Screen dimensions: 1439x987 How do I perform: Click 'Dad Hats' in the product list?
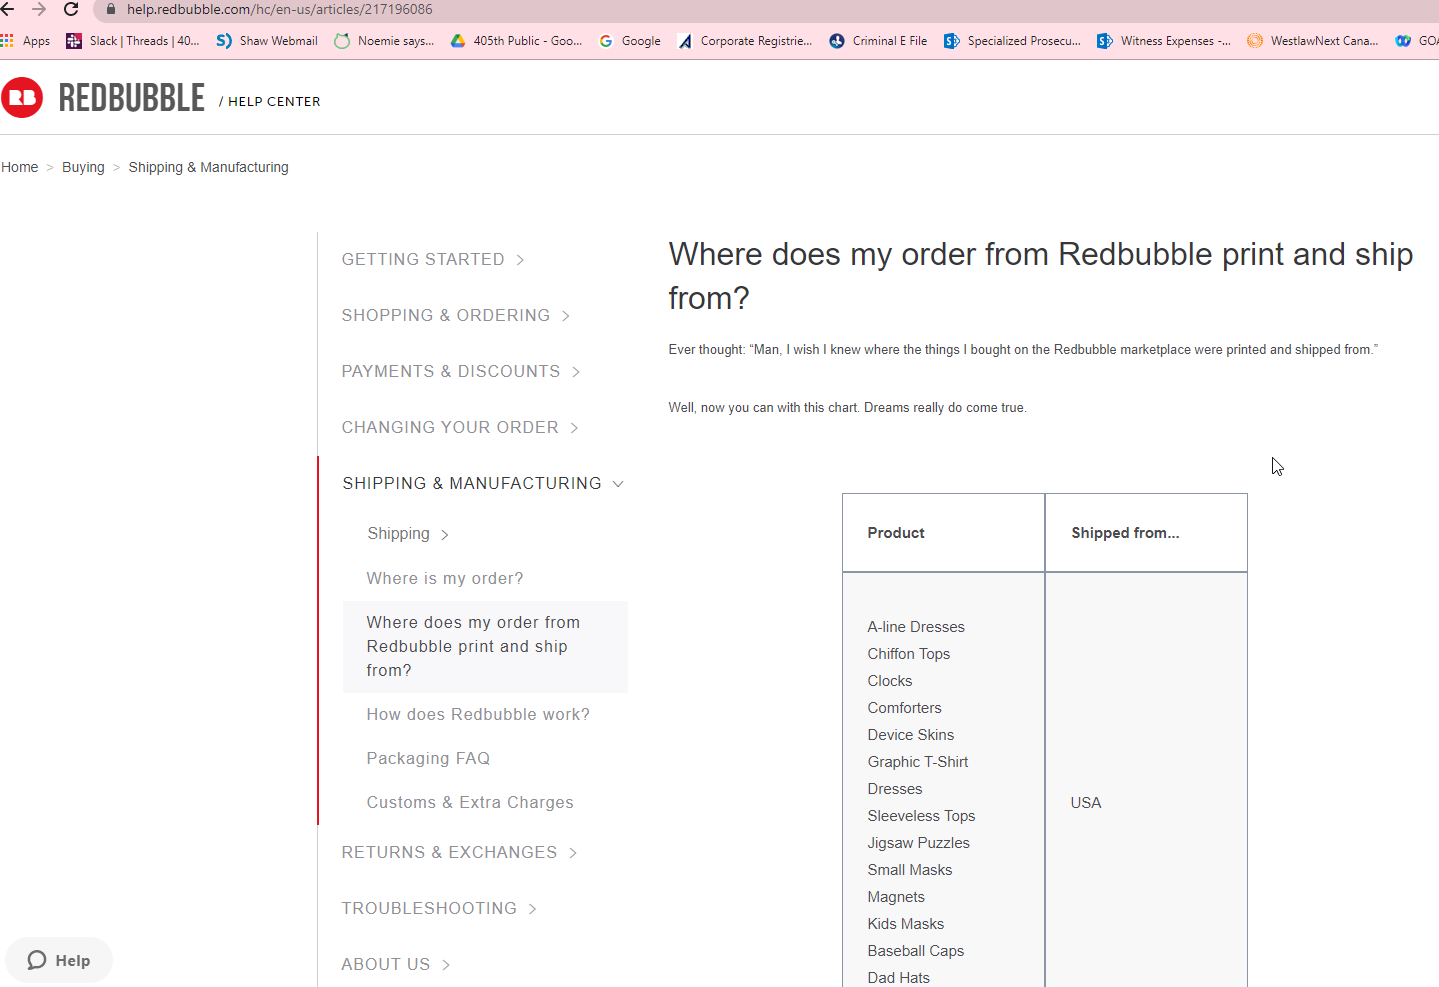point(899,978)
